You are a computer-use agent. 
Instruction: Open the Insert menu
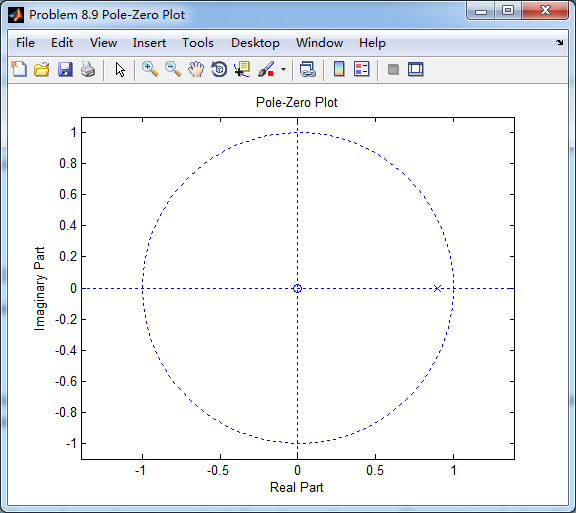point(149,43)
